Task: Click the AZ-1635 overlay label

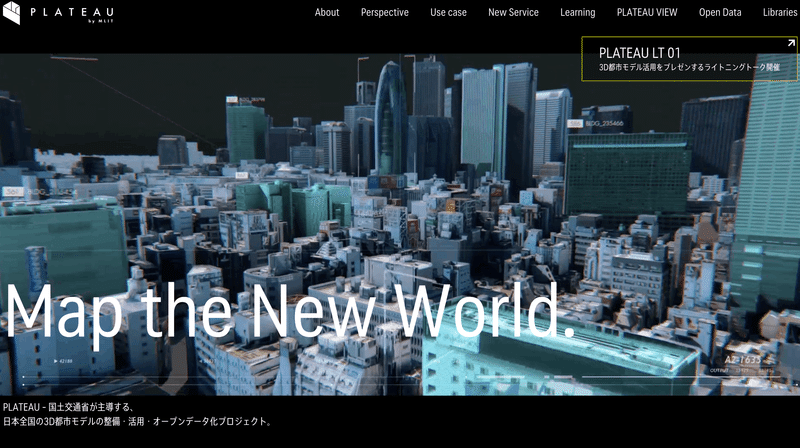Action: (x=742, y=360)
